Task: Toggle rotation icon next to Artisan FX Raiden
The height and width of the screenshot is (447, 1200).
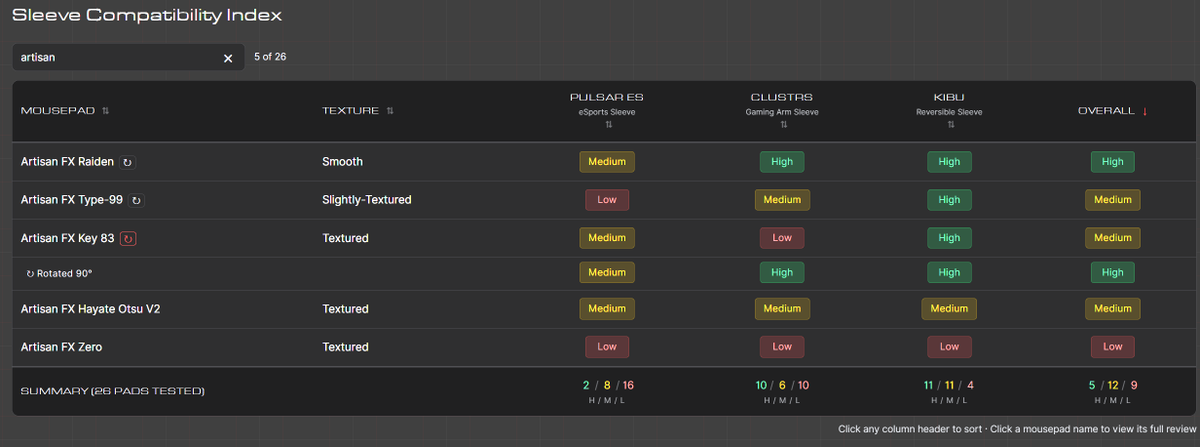Action: click(x=127, y=161)
